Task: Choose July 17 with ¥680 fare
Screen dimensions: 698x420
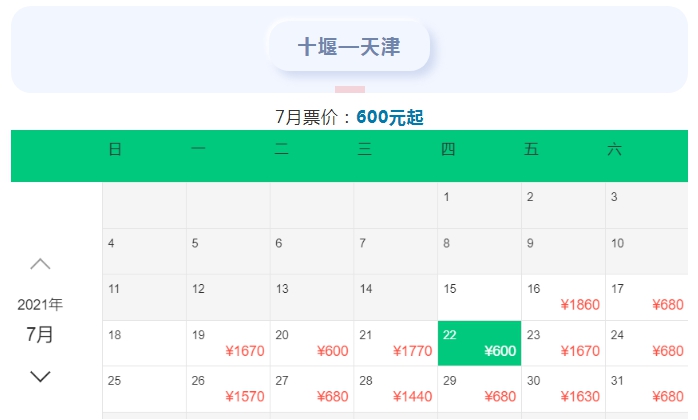Action: [x=647, y=297]
